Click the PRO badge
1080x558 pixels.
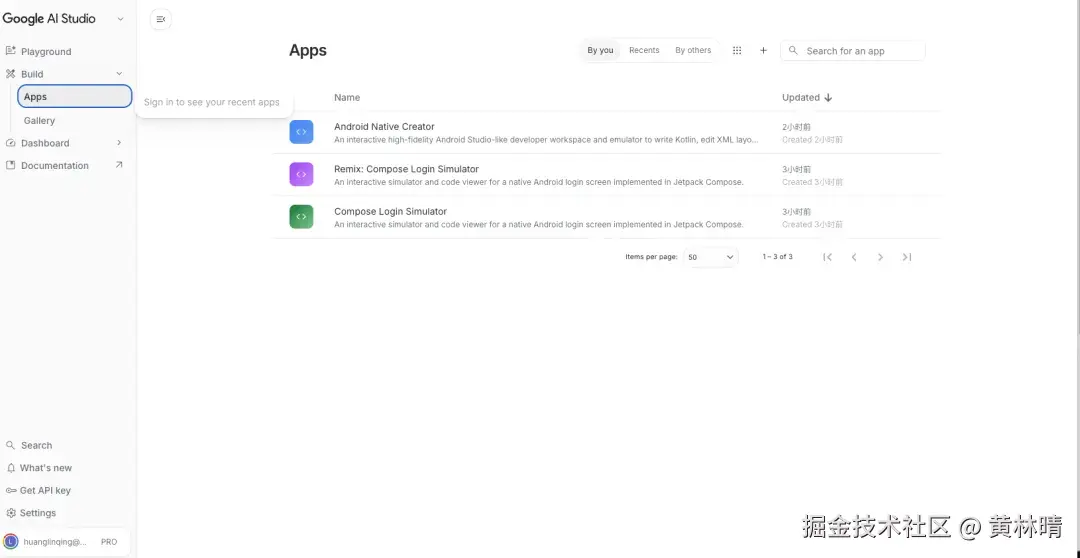pyautogui.click(x=109, y=542)
